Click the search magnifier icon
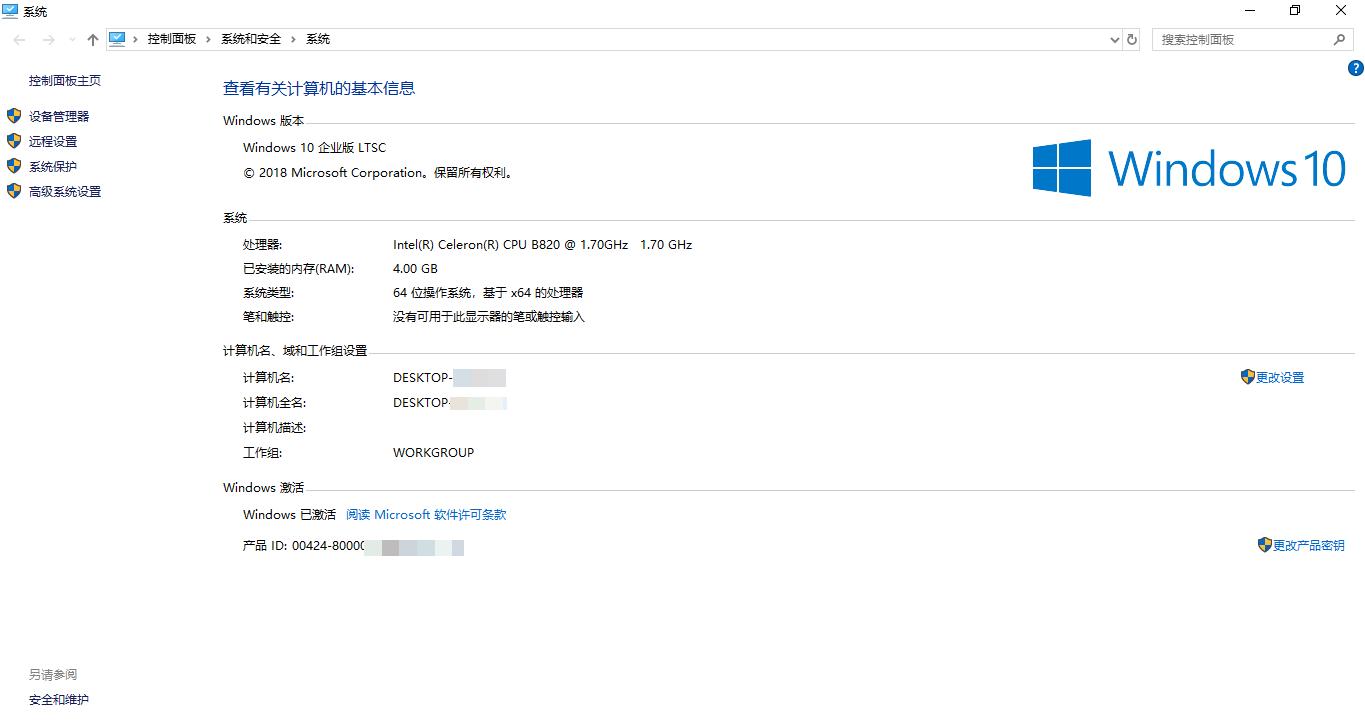Viewport: 1365px width, 726px height. pos(1339,39)
